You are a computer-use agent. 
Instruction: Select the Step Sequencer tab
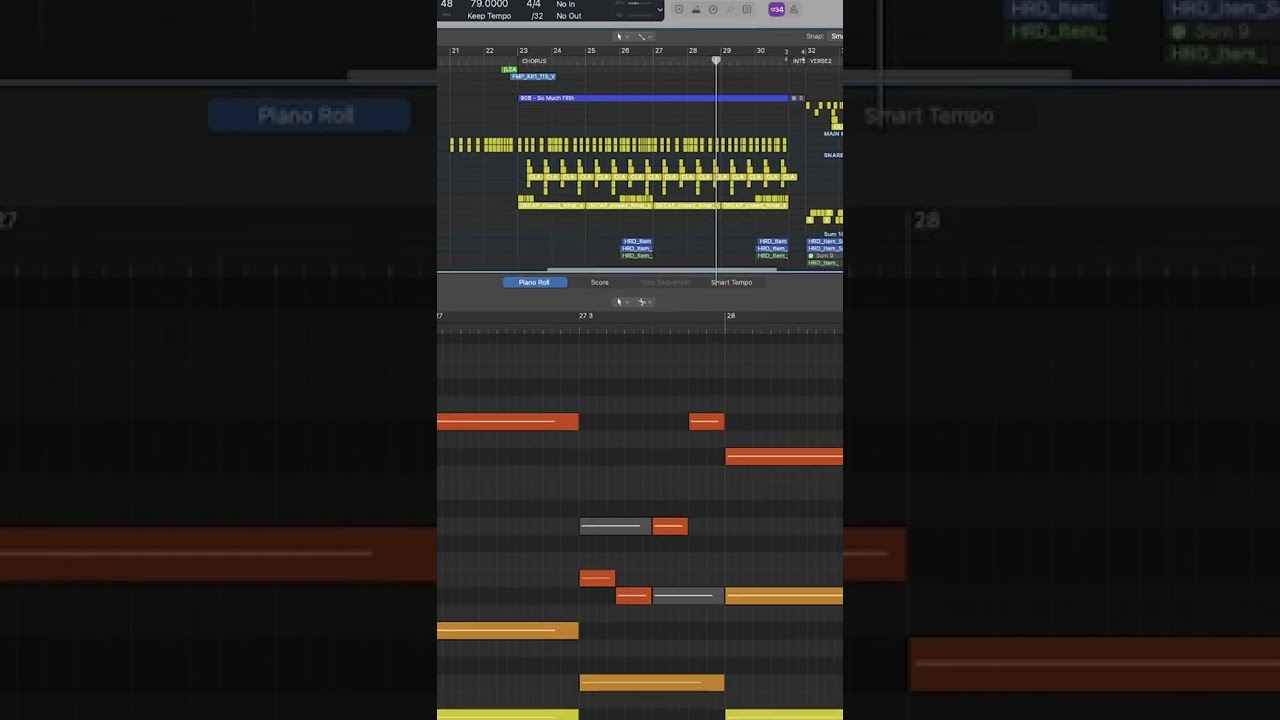(665, 282)
